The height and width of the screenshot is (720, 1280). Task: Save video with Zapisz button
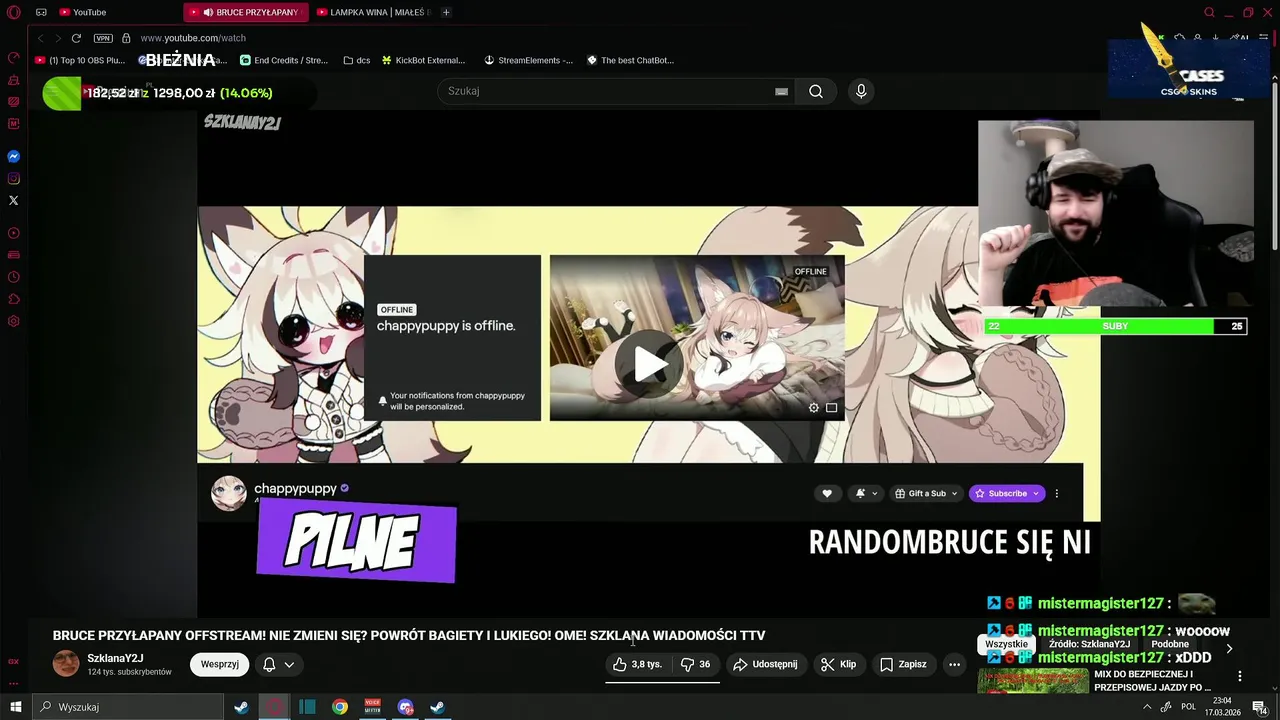(903, 664)
